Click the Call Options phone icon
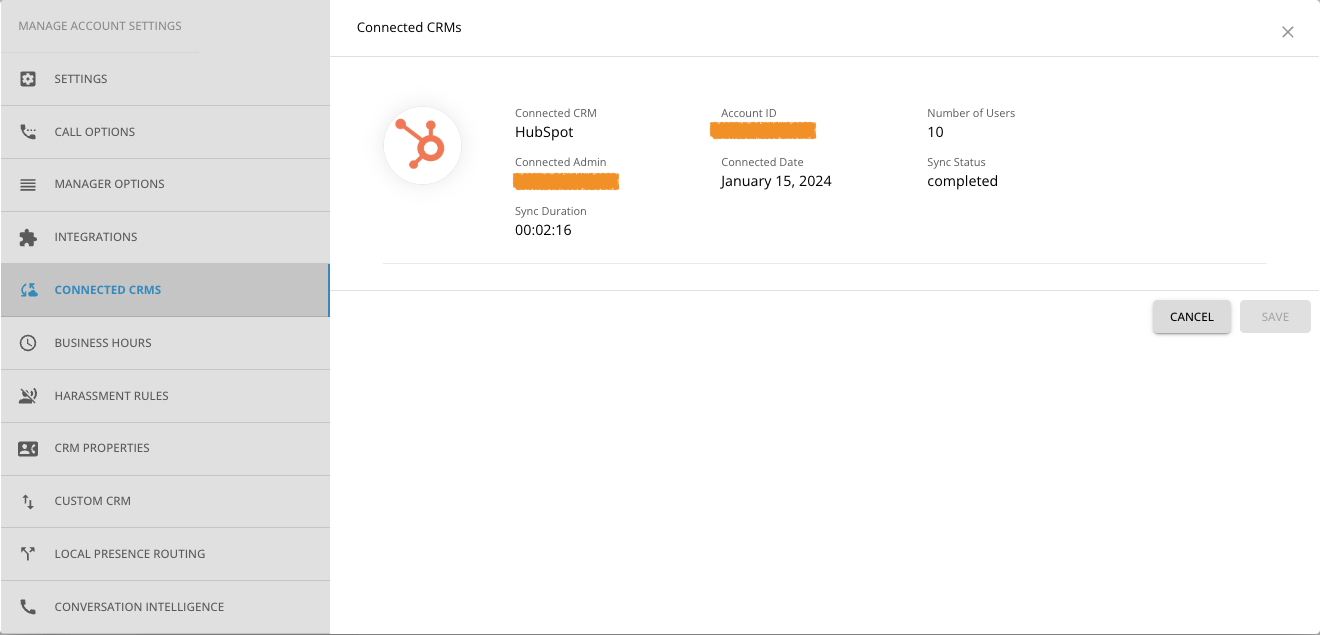Viewport: 1320px width, 635px height. point(28,132)
